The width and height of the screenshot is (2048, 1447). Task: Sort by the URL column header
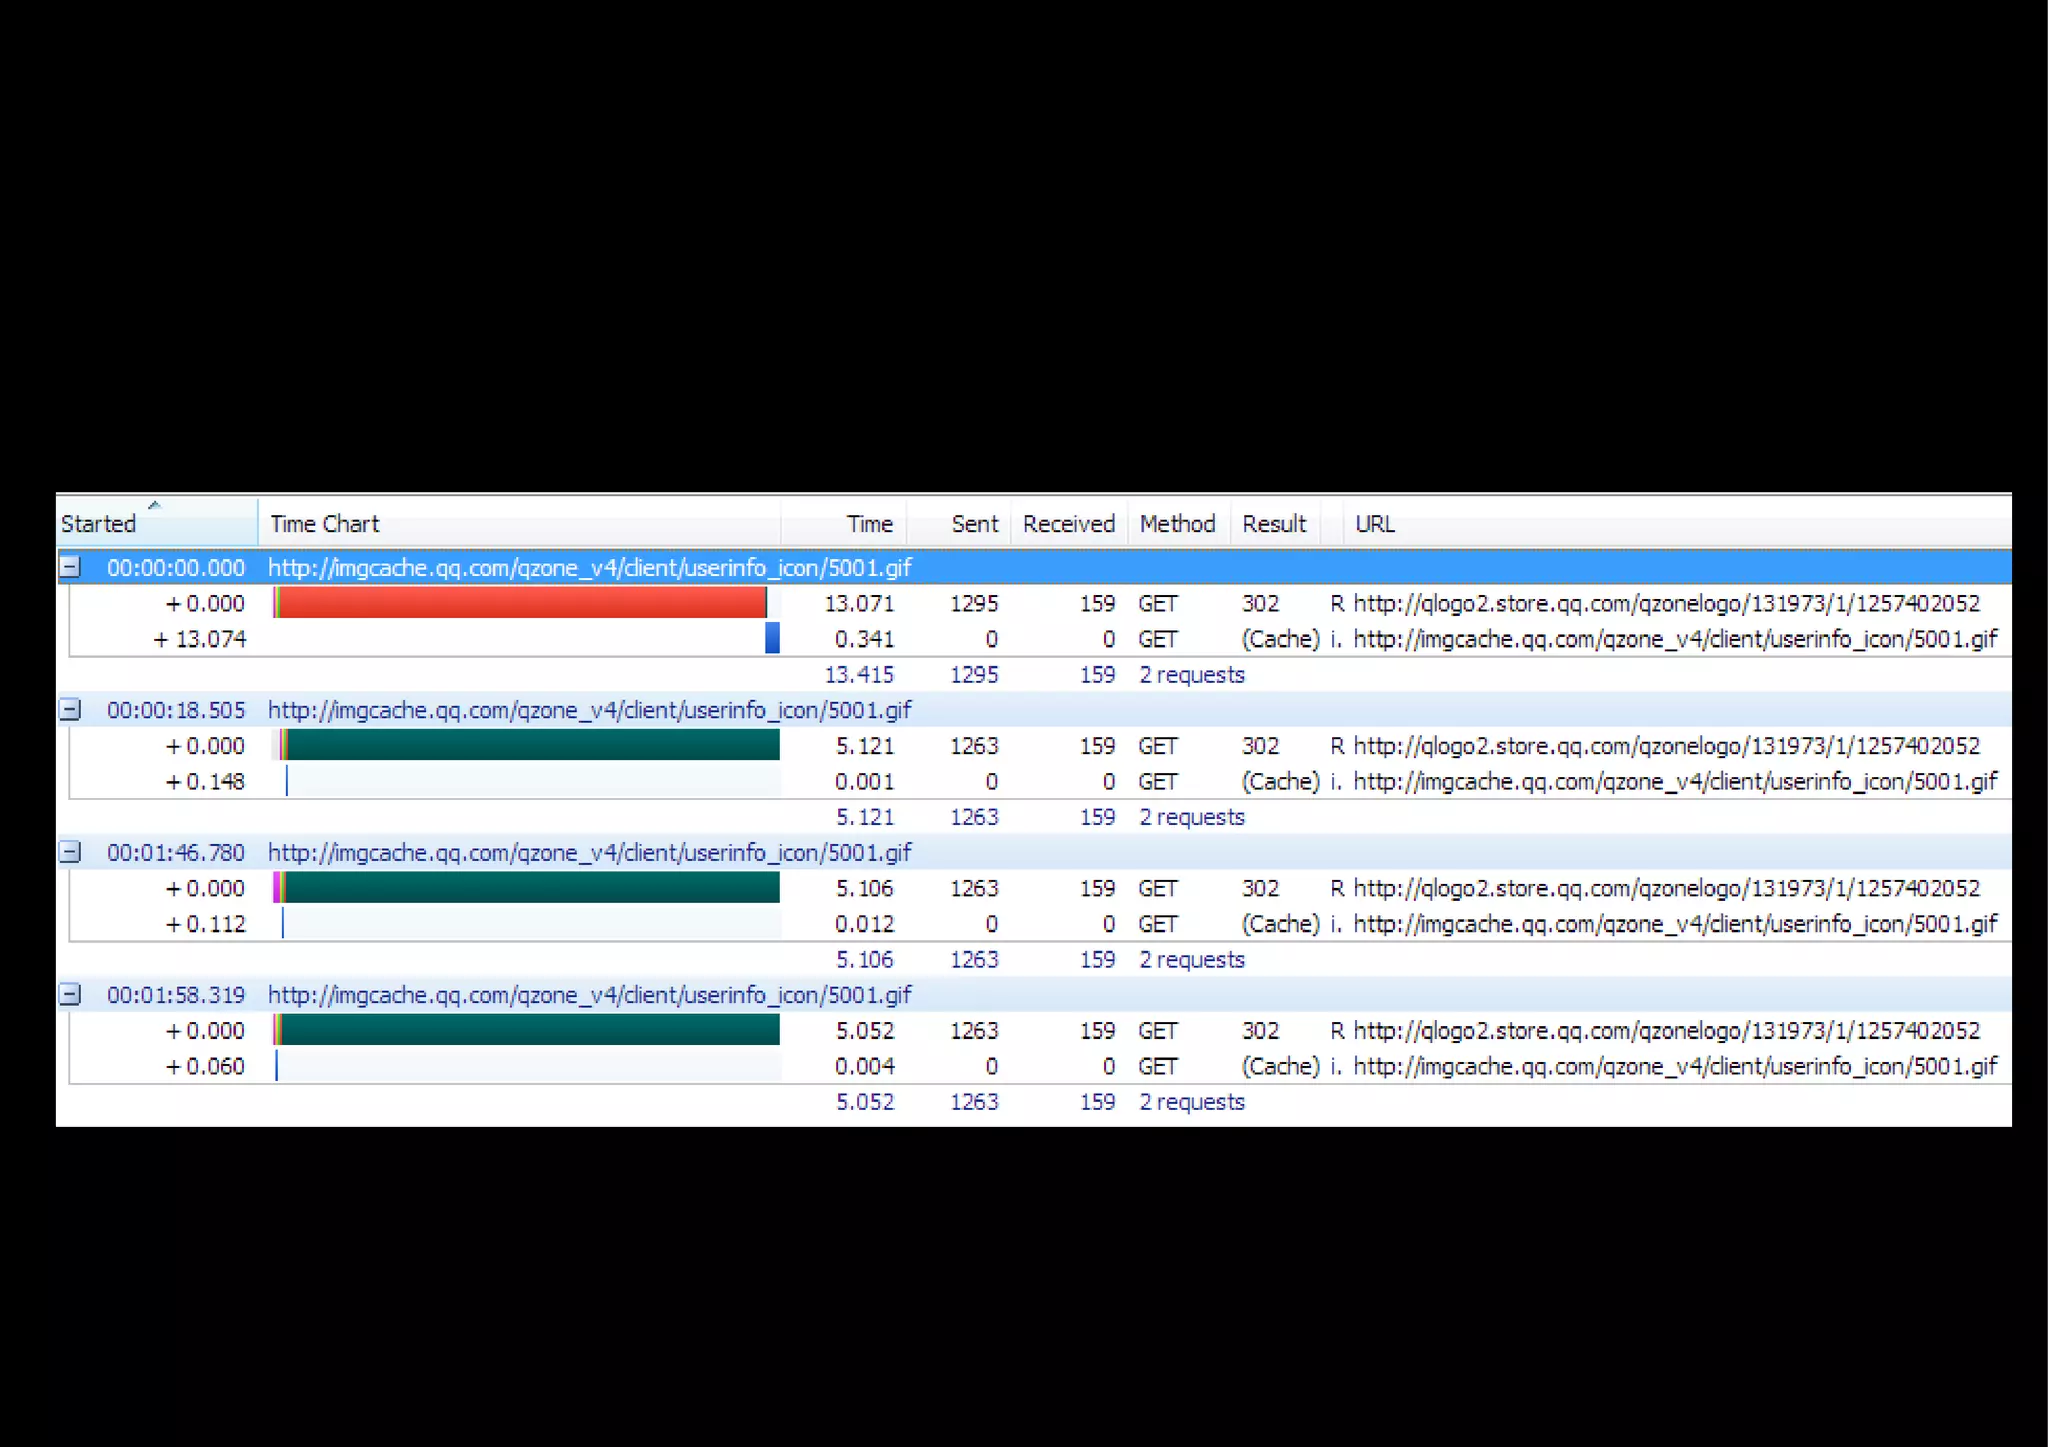coord(1374,524)
